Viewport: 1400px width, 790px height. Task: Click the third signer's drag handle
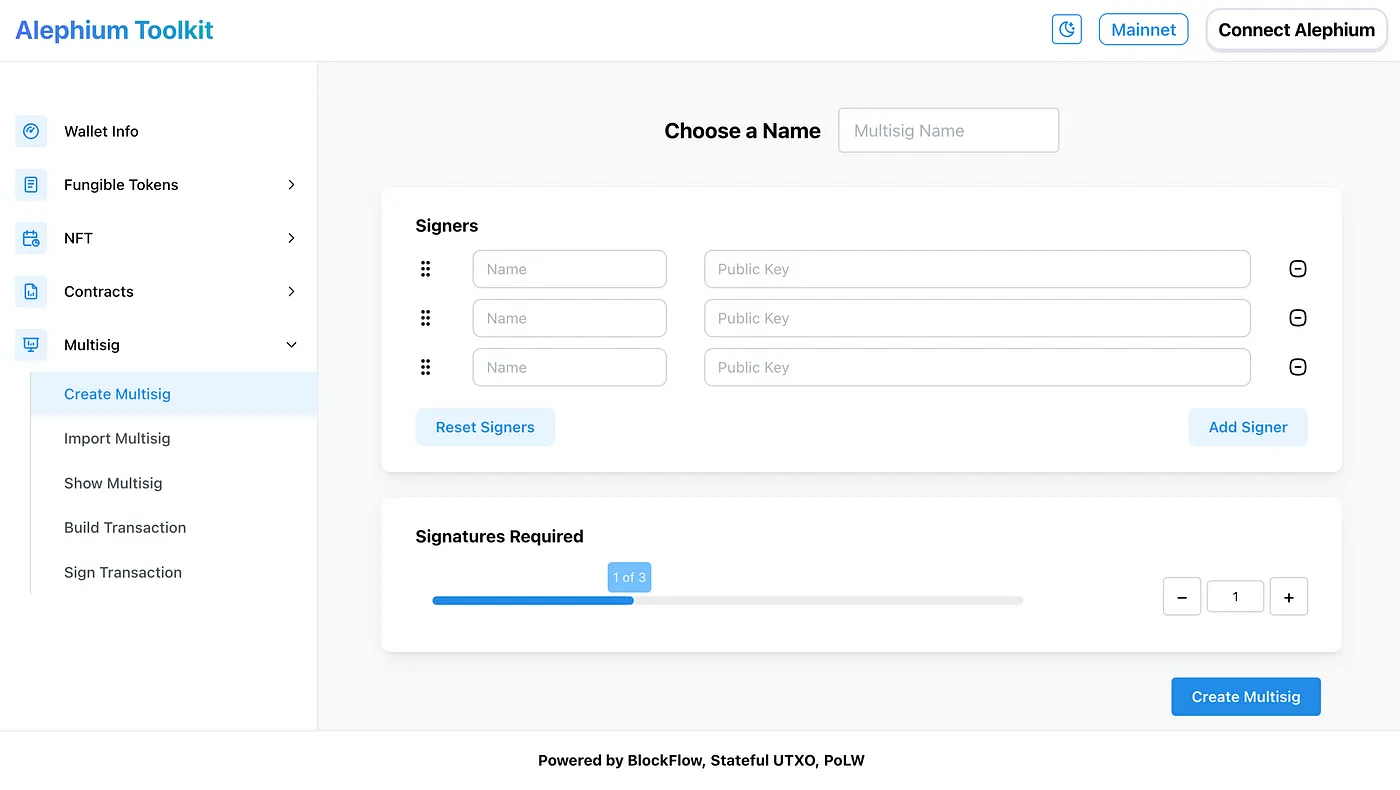click(425, 367)
